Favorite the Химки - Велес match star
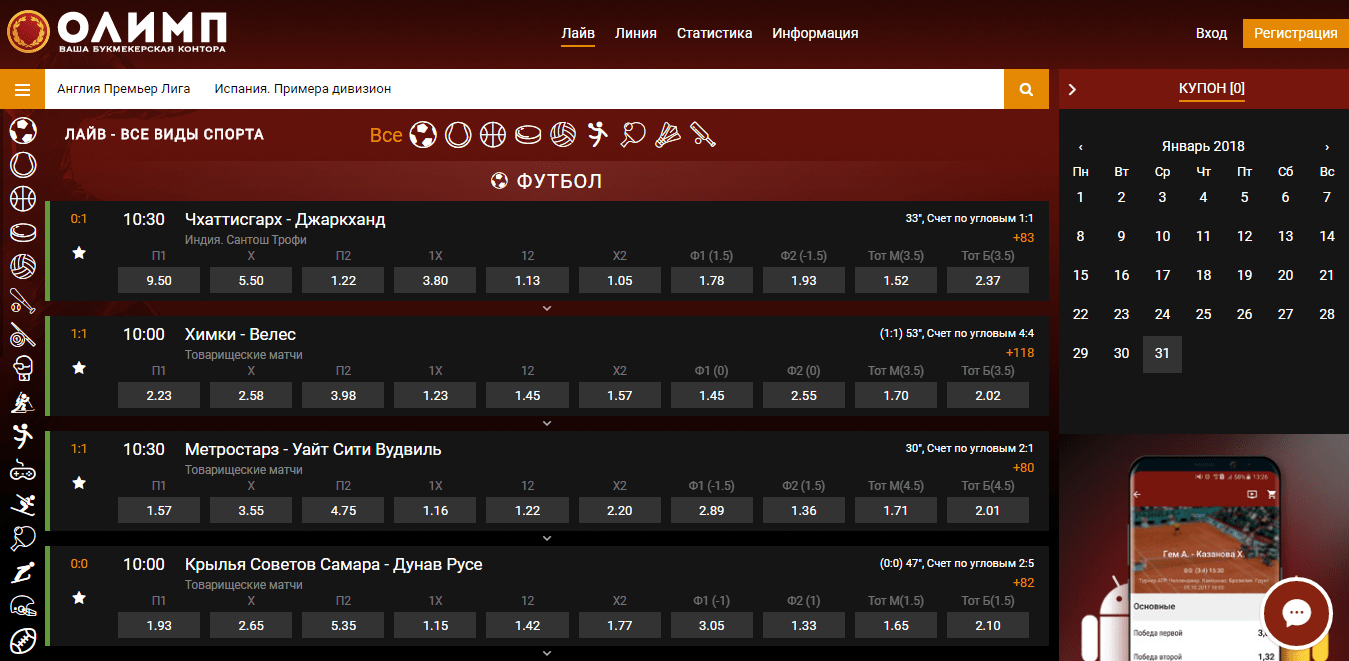1349x661 pixels. (78, 368)
